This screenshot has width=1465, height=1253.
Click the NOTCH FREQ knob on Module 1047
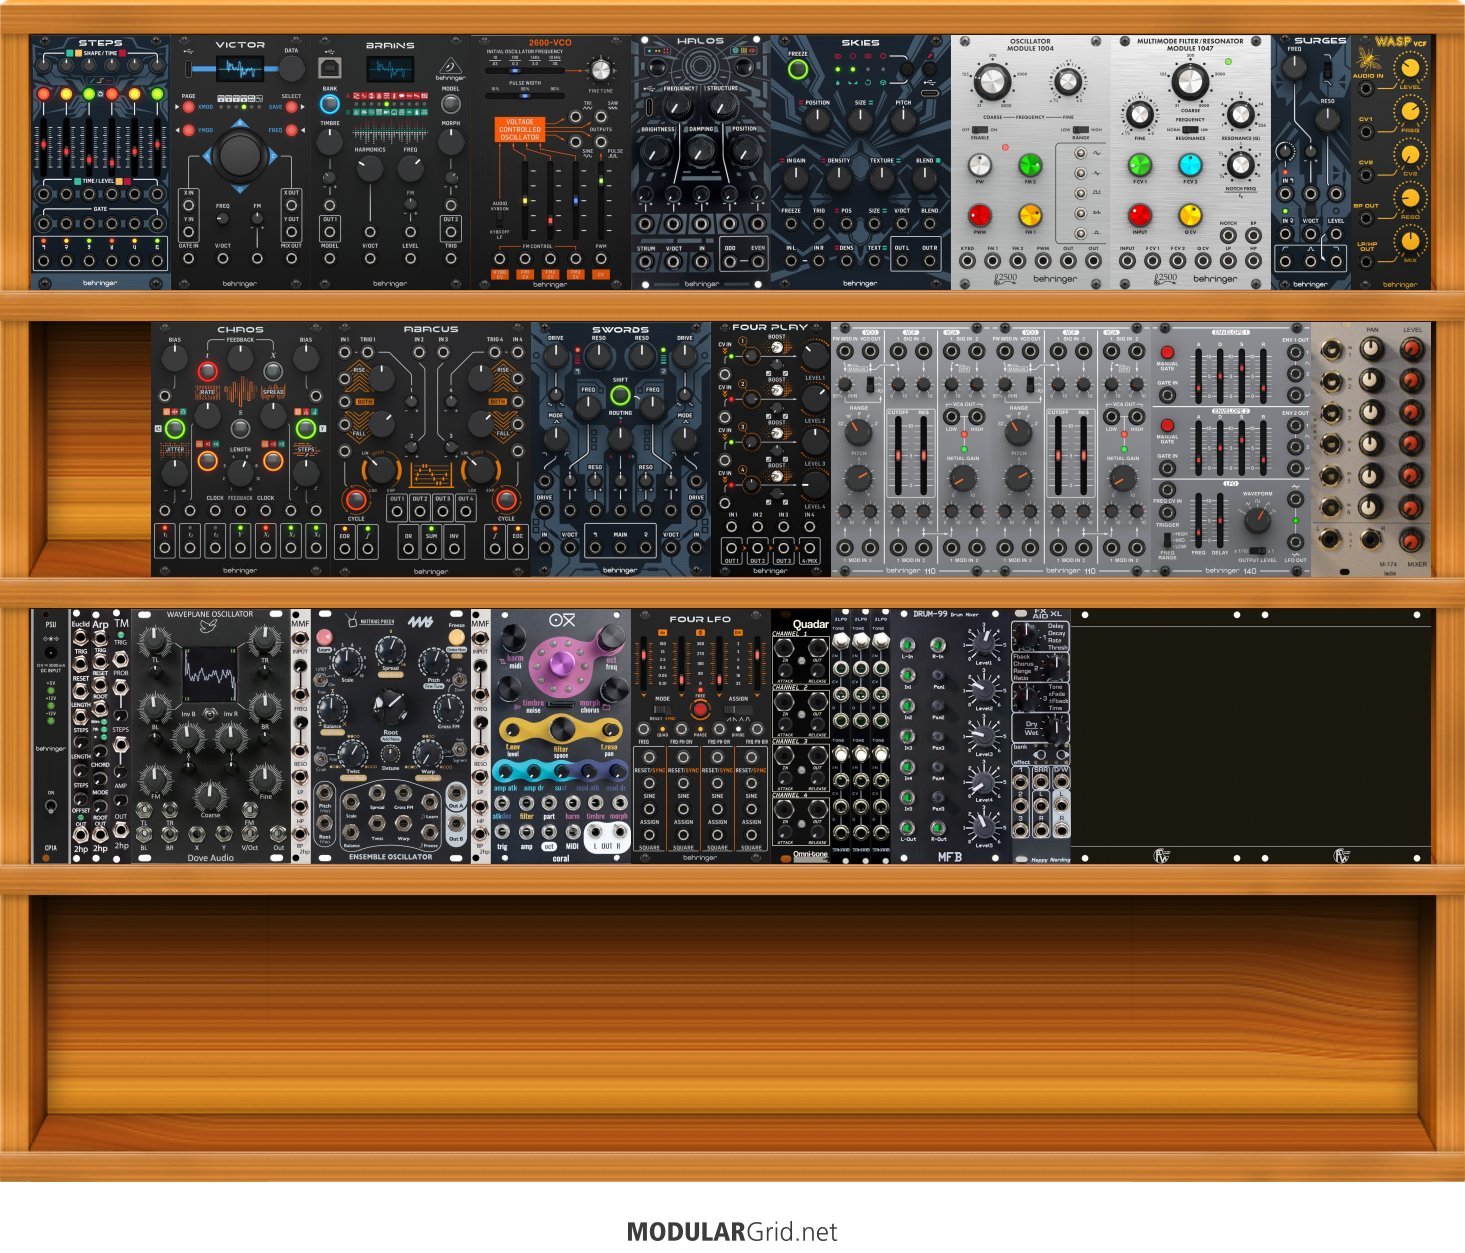(x=1240, y=164)
